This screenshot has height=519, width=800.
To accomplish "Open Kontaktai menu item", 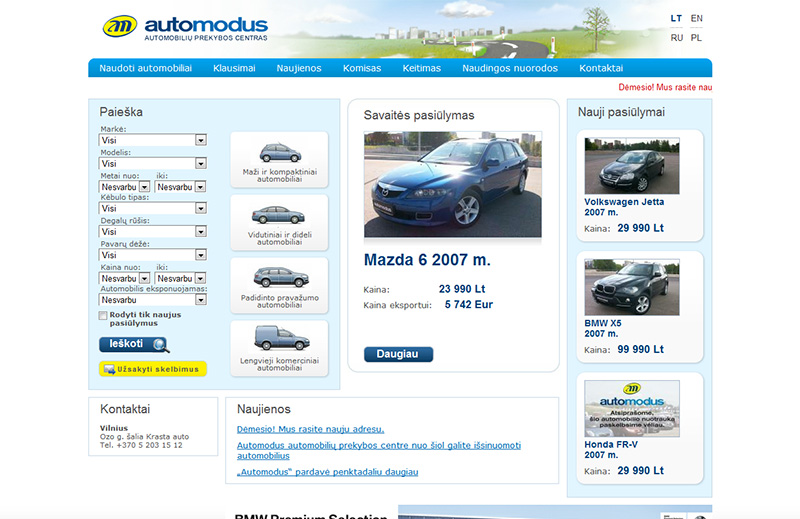I will click(x=601, y=68).
